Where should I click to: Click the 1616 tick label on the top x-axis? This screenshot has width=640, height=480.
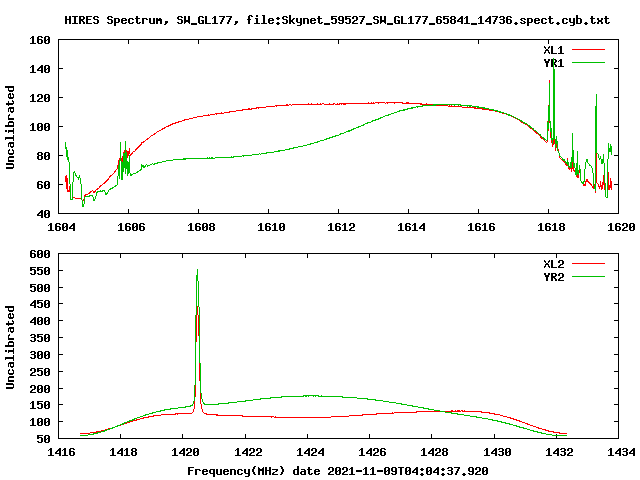point(481,227)
